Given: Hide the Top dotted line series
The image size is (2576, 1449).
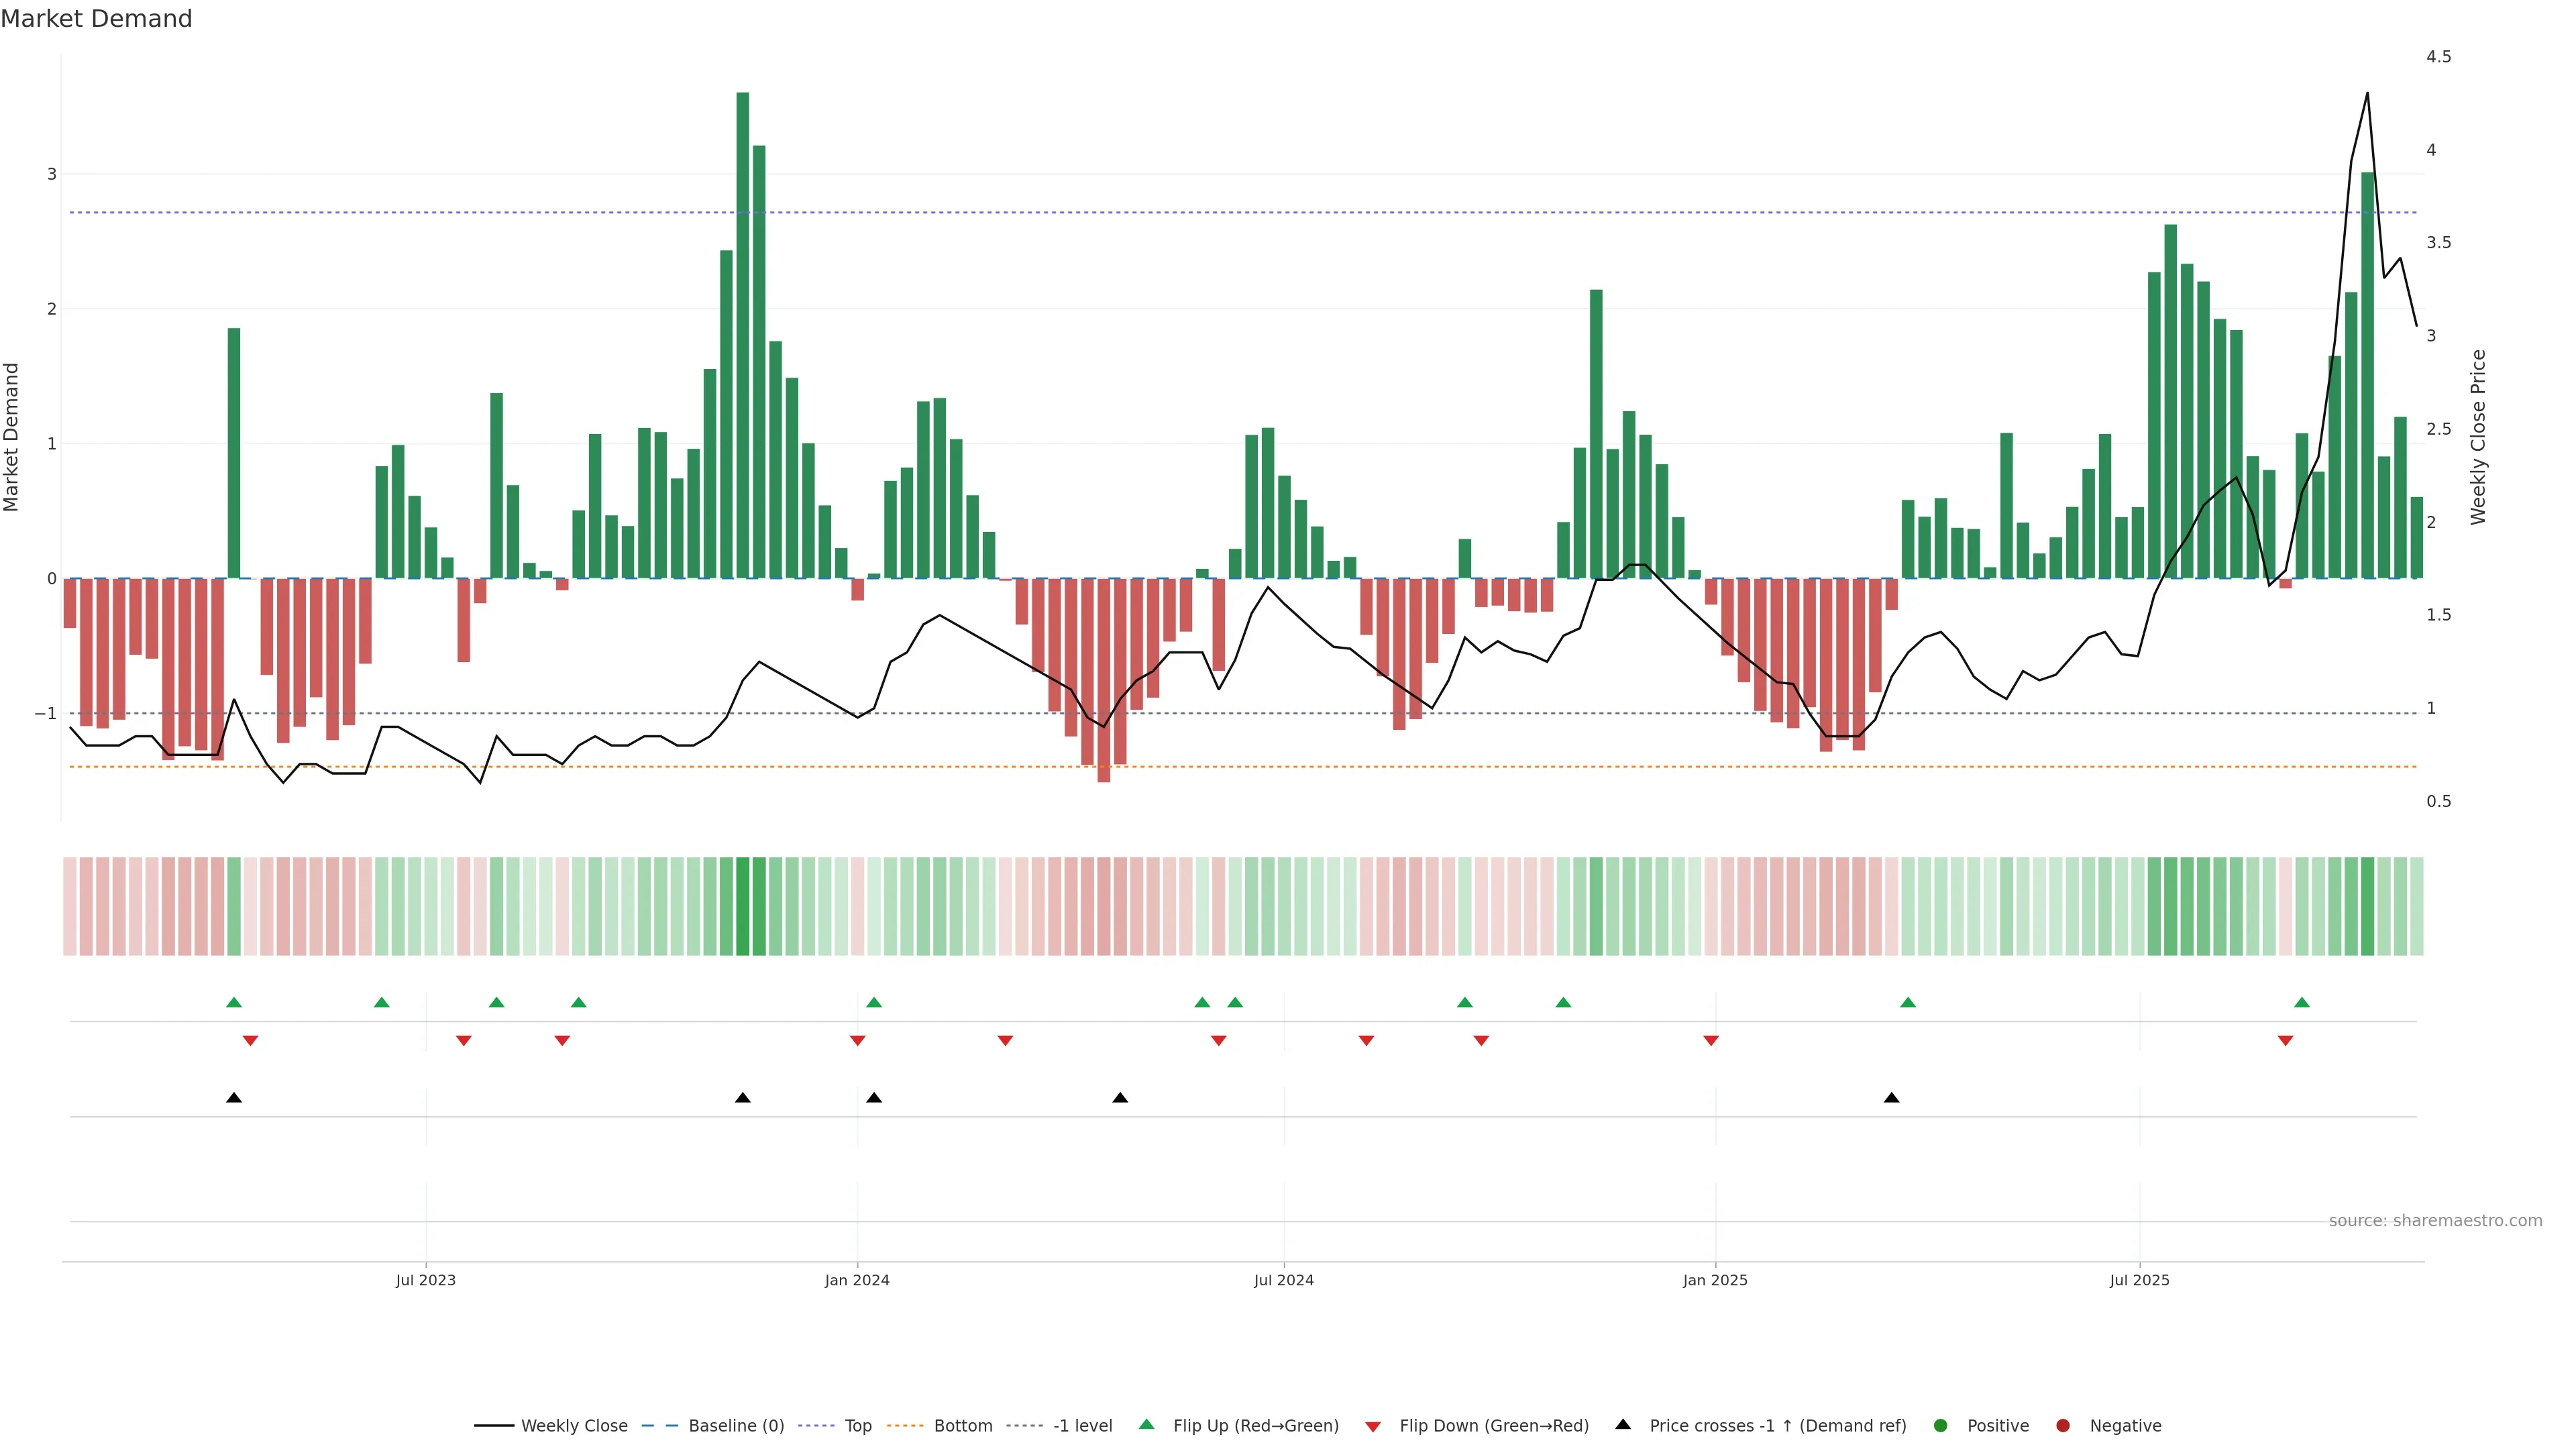Looking at the screenshot, I should coord(857,1425).
